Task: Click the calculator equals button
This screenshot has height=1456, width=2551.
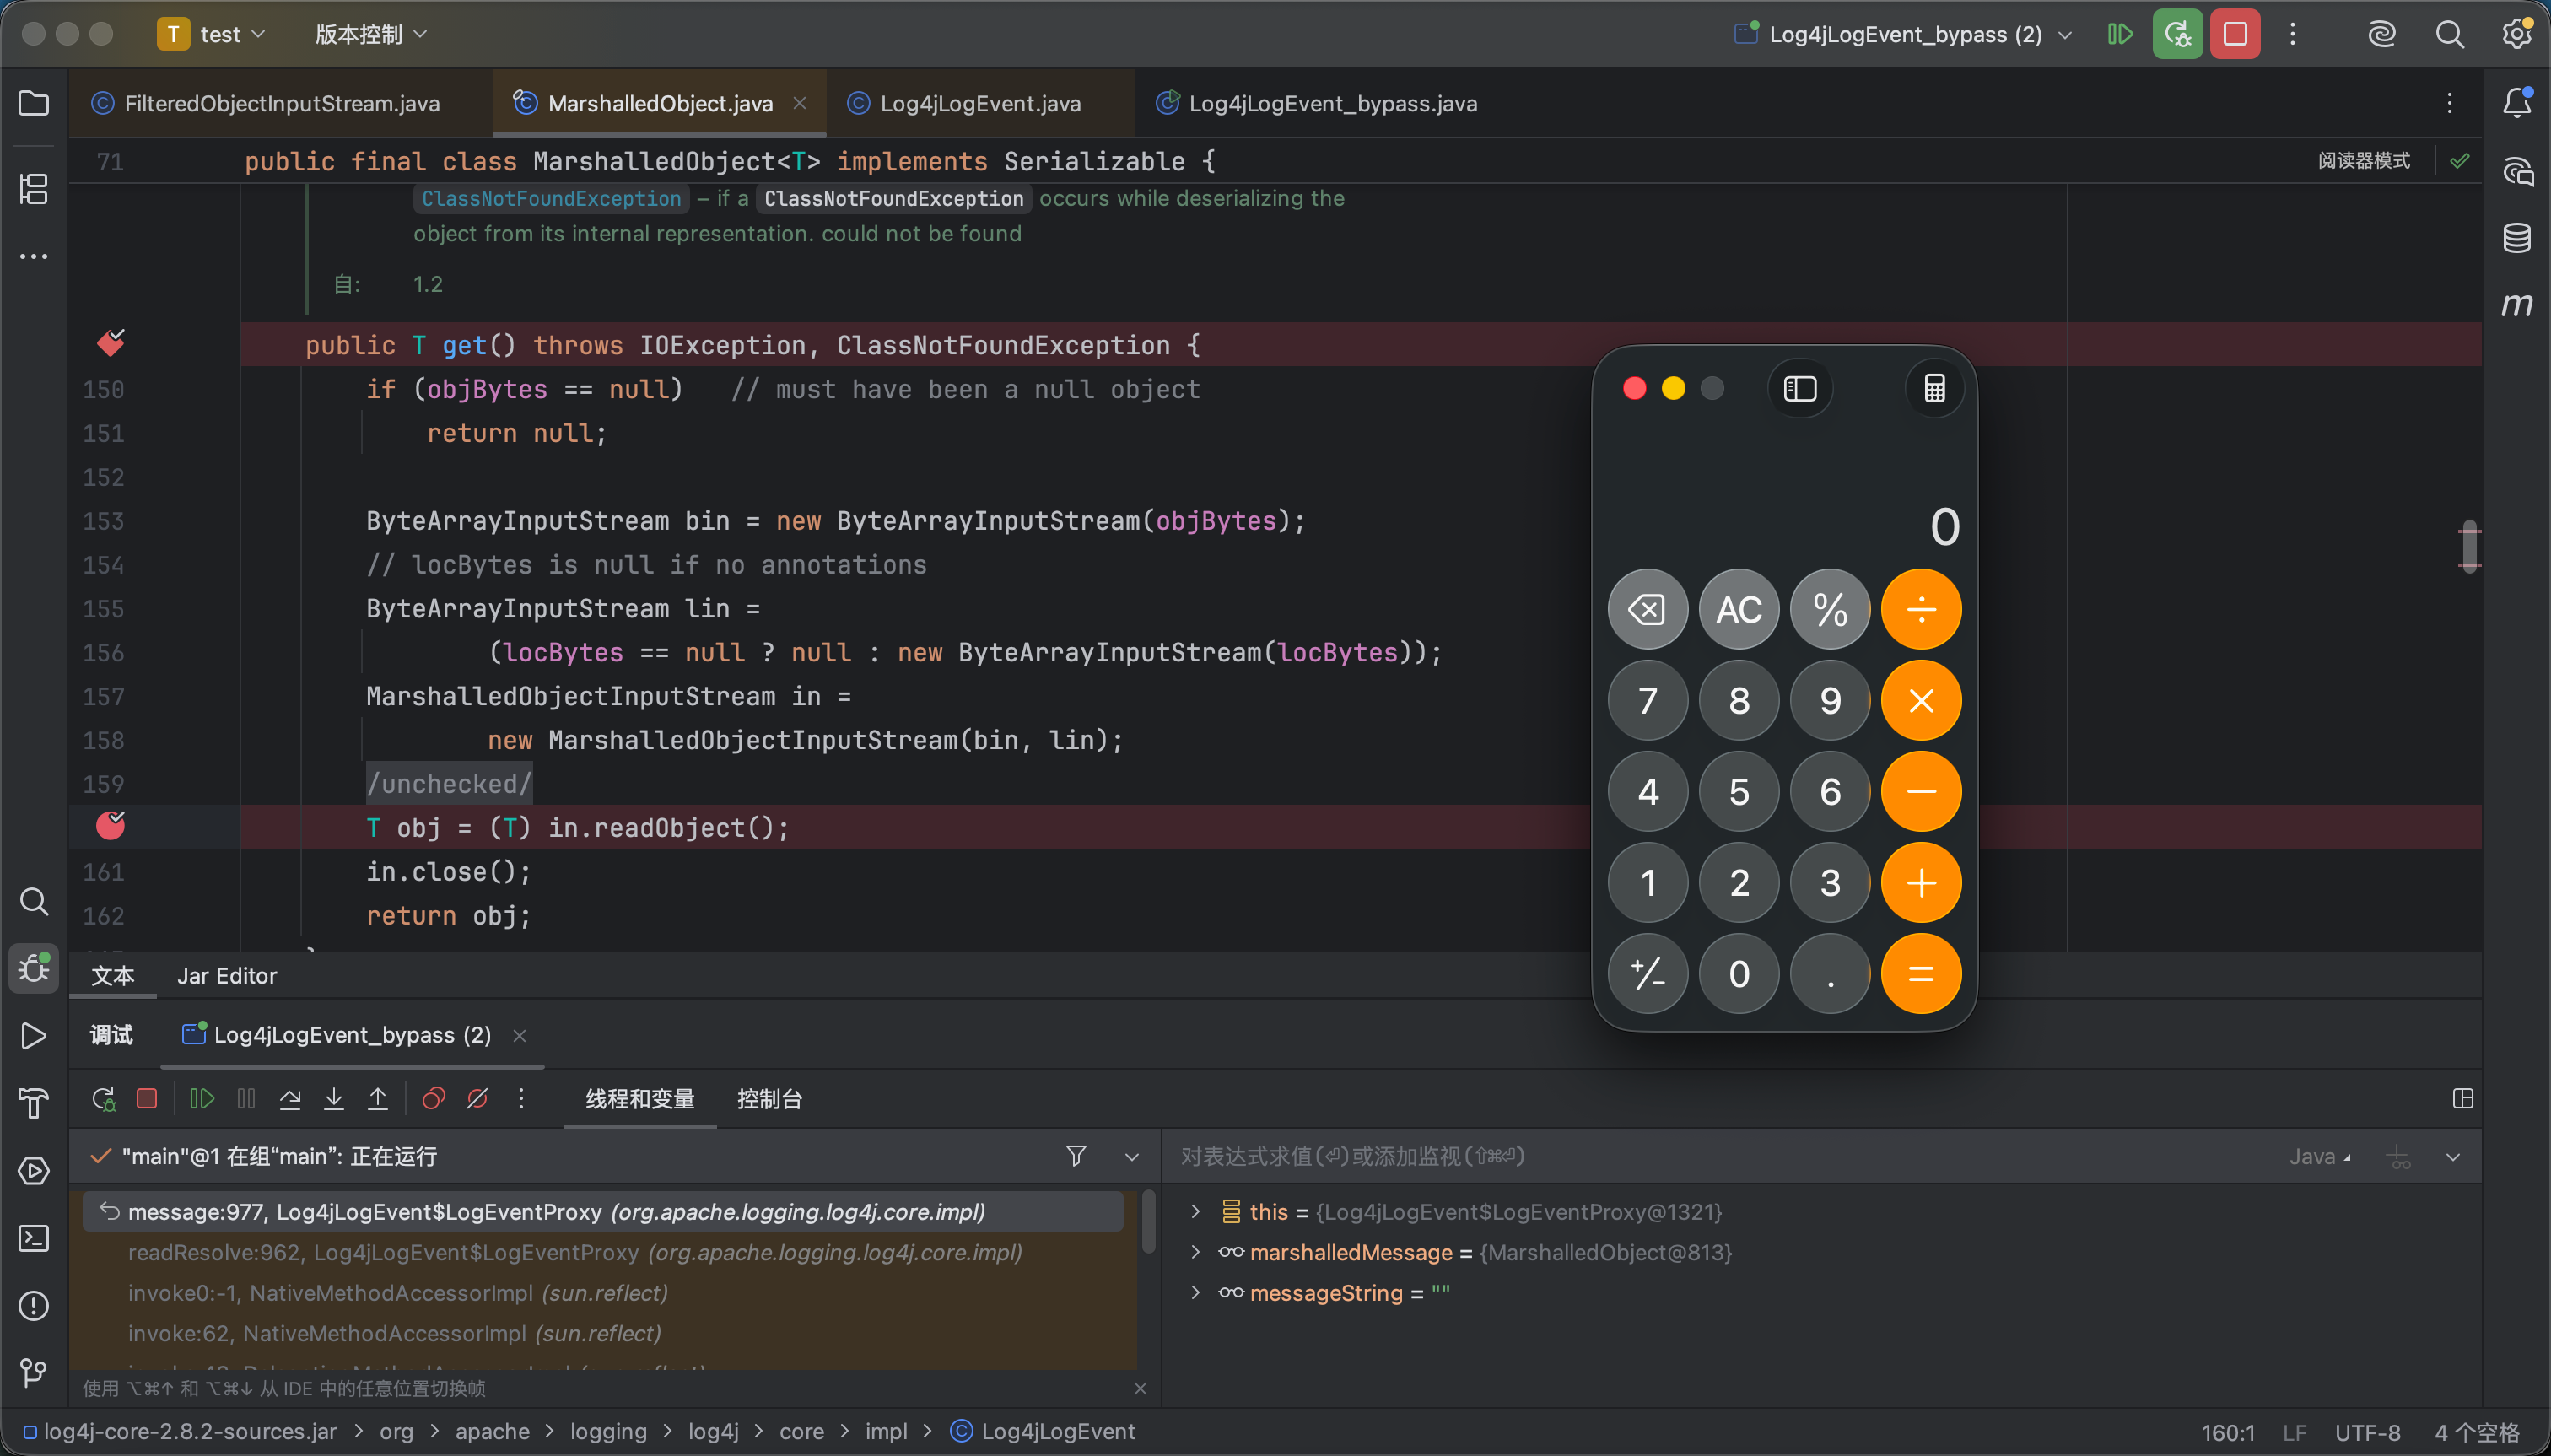Action: (x=1921, y=974)
